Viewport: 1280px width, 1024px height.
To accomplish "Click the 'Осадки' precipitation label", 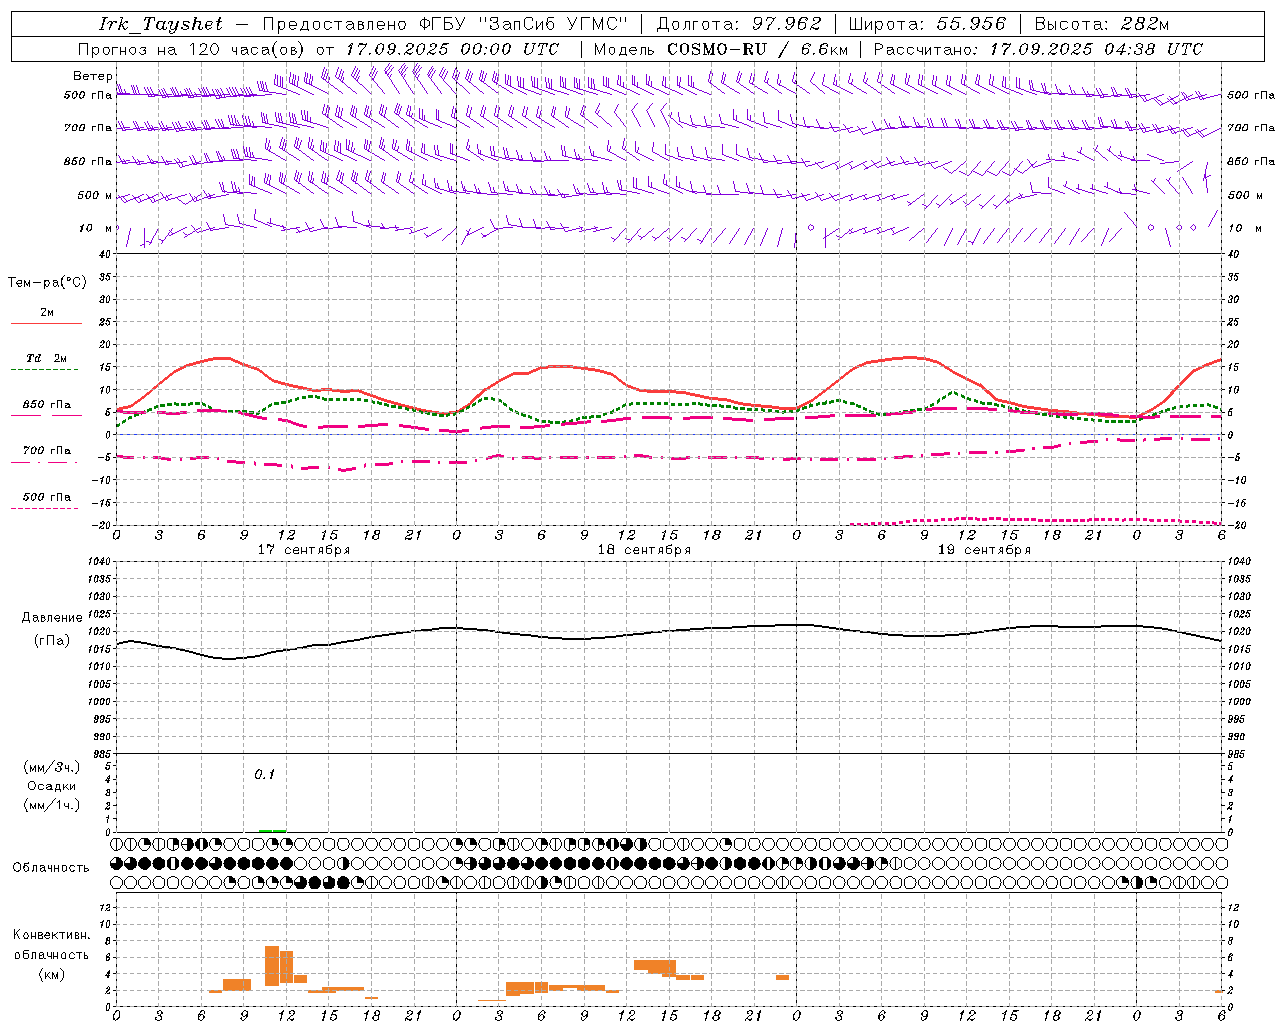I will click(52, 786).
